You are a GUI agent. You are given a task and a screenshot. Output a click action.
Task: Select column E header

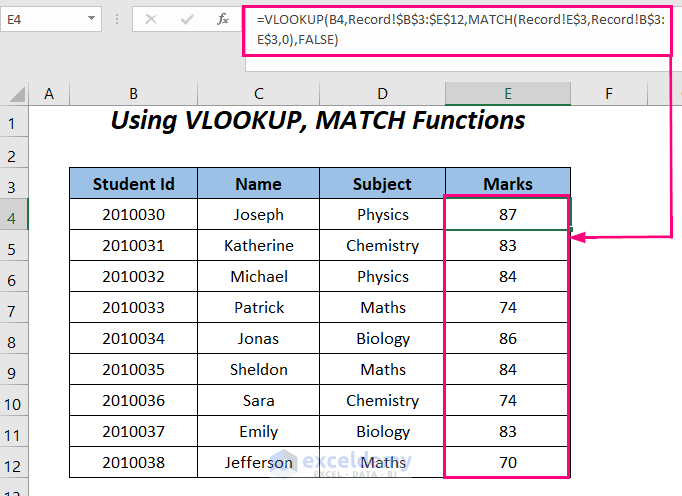click(x=508, y=94)
